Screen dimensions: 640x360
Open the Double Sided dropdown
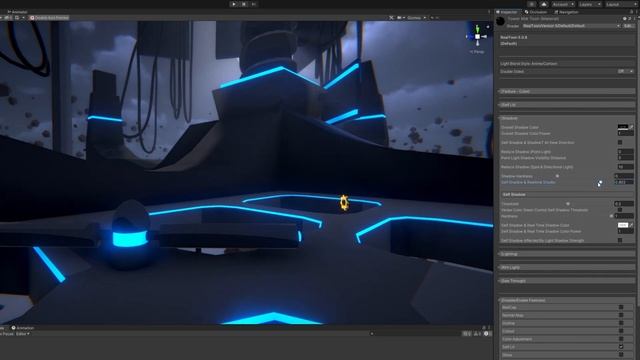[625, 71]
